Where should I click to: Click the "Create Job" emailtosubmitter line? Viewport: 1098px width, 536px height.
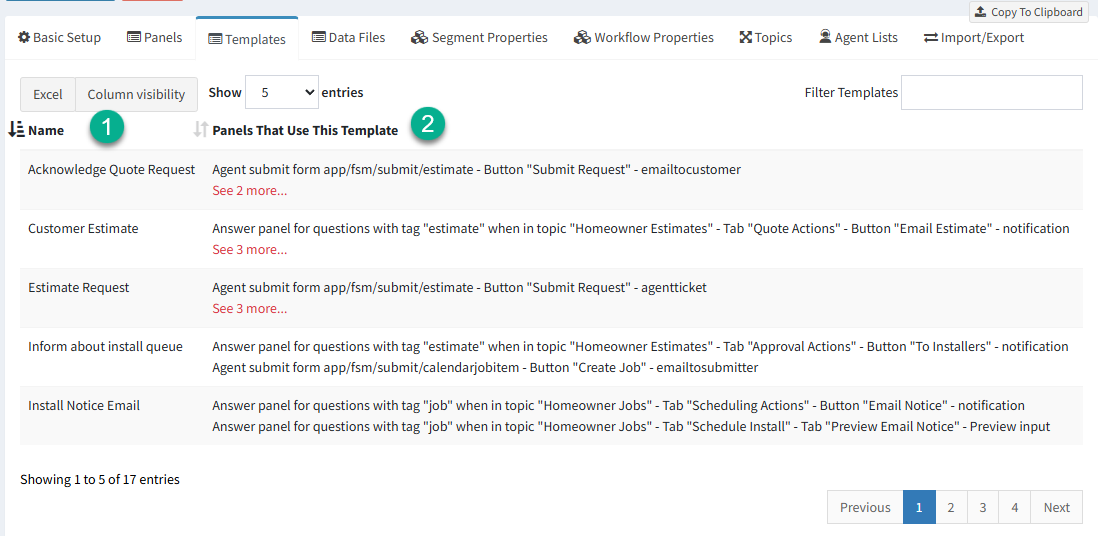pos(487,366)
